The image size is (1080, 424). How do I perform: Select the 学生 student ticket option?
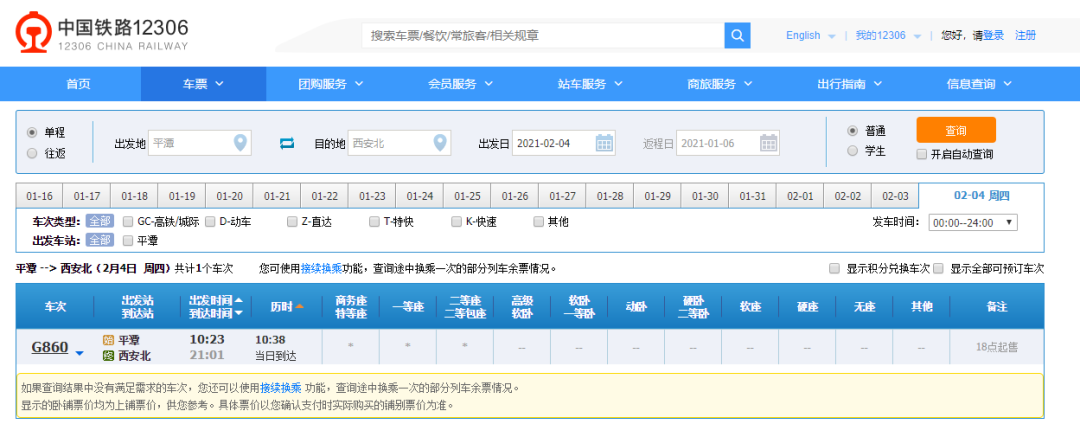point(852,151)
